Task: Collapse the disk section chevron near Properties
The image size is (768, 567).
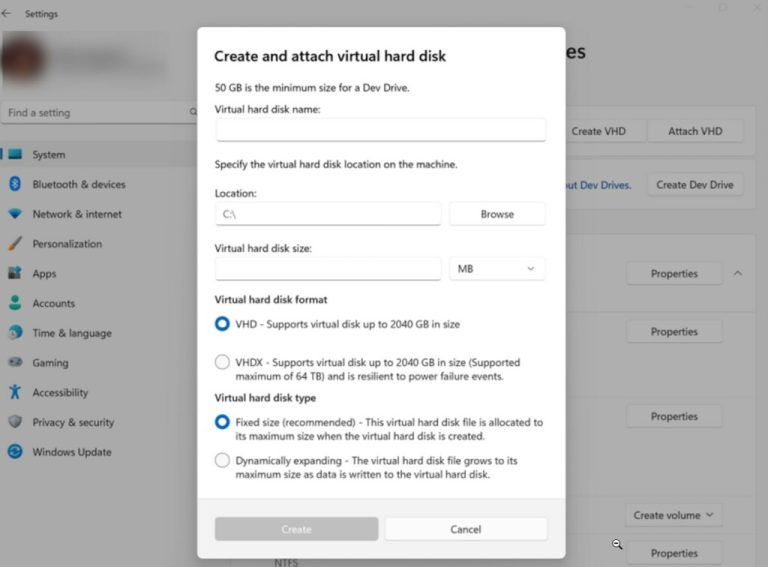Action: coord(738,273)
